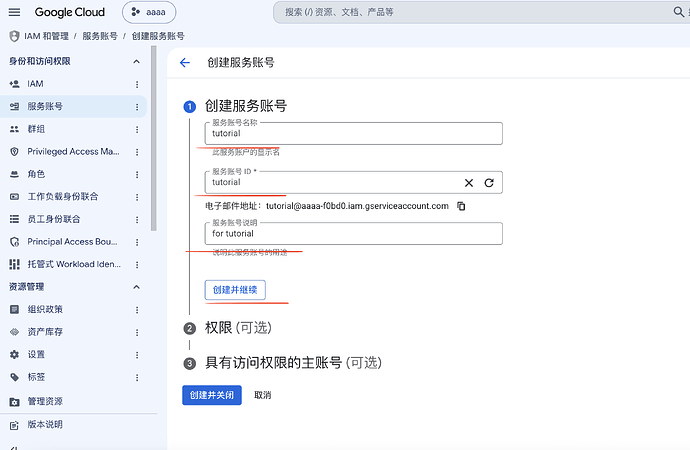This screenshot has width=690, height=450.
Task: Click the 创建并继续 button
Action: coord(235,290)
